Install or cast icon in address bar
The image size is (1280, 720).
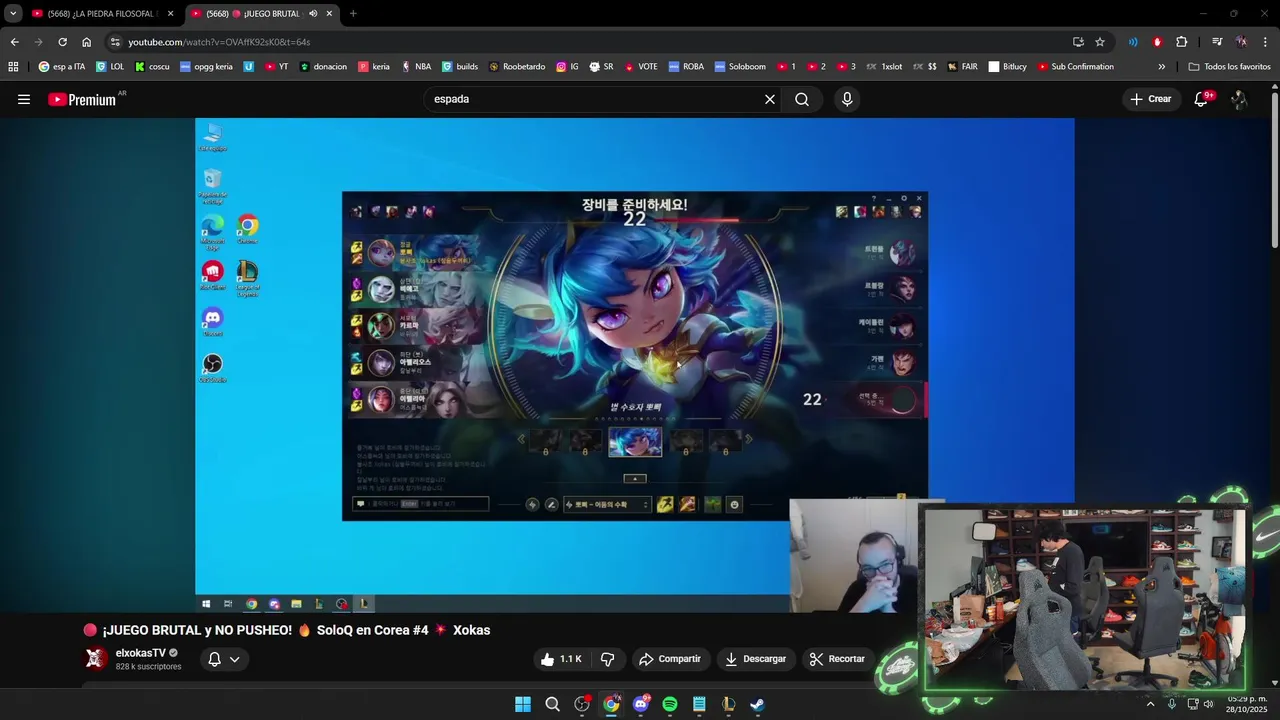1078,42
